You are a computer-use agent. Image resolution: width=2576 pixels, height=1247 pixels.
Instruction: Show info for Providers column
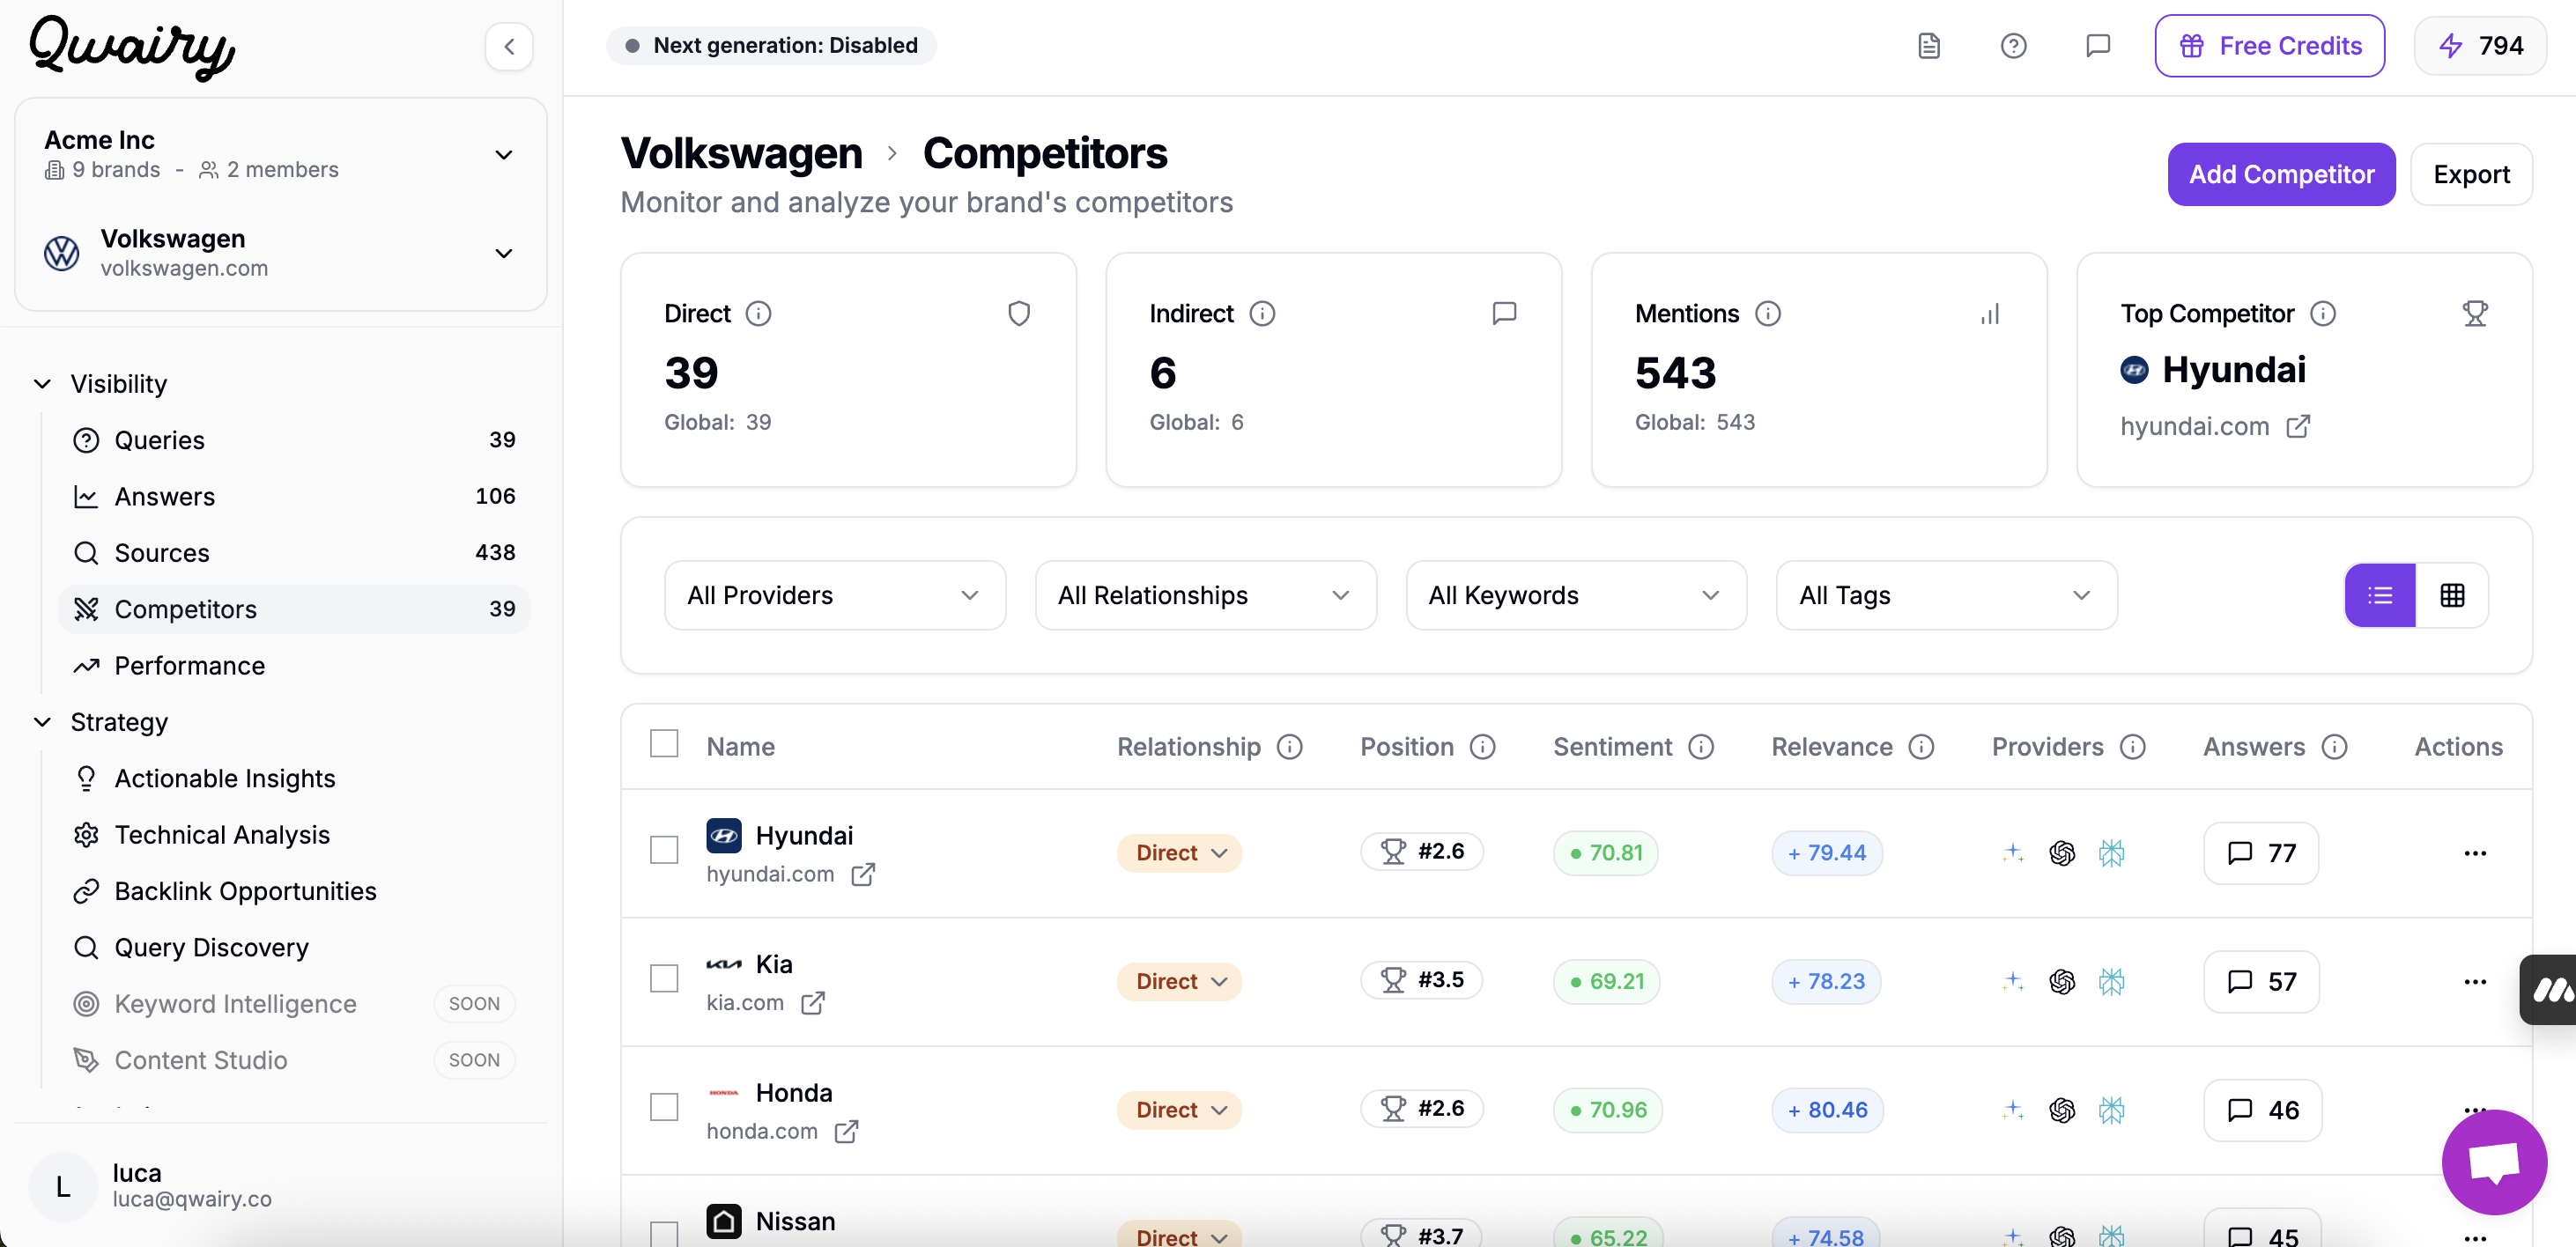pyautogui.click(x=2133, y=747)
